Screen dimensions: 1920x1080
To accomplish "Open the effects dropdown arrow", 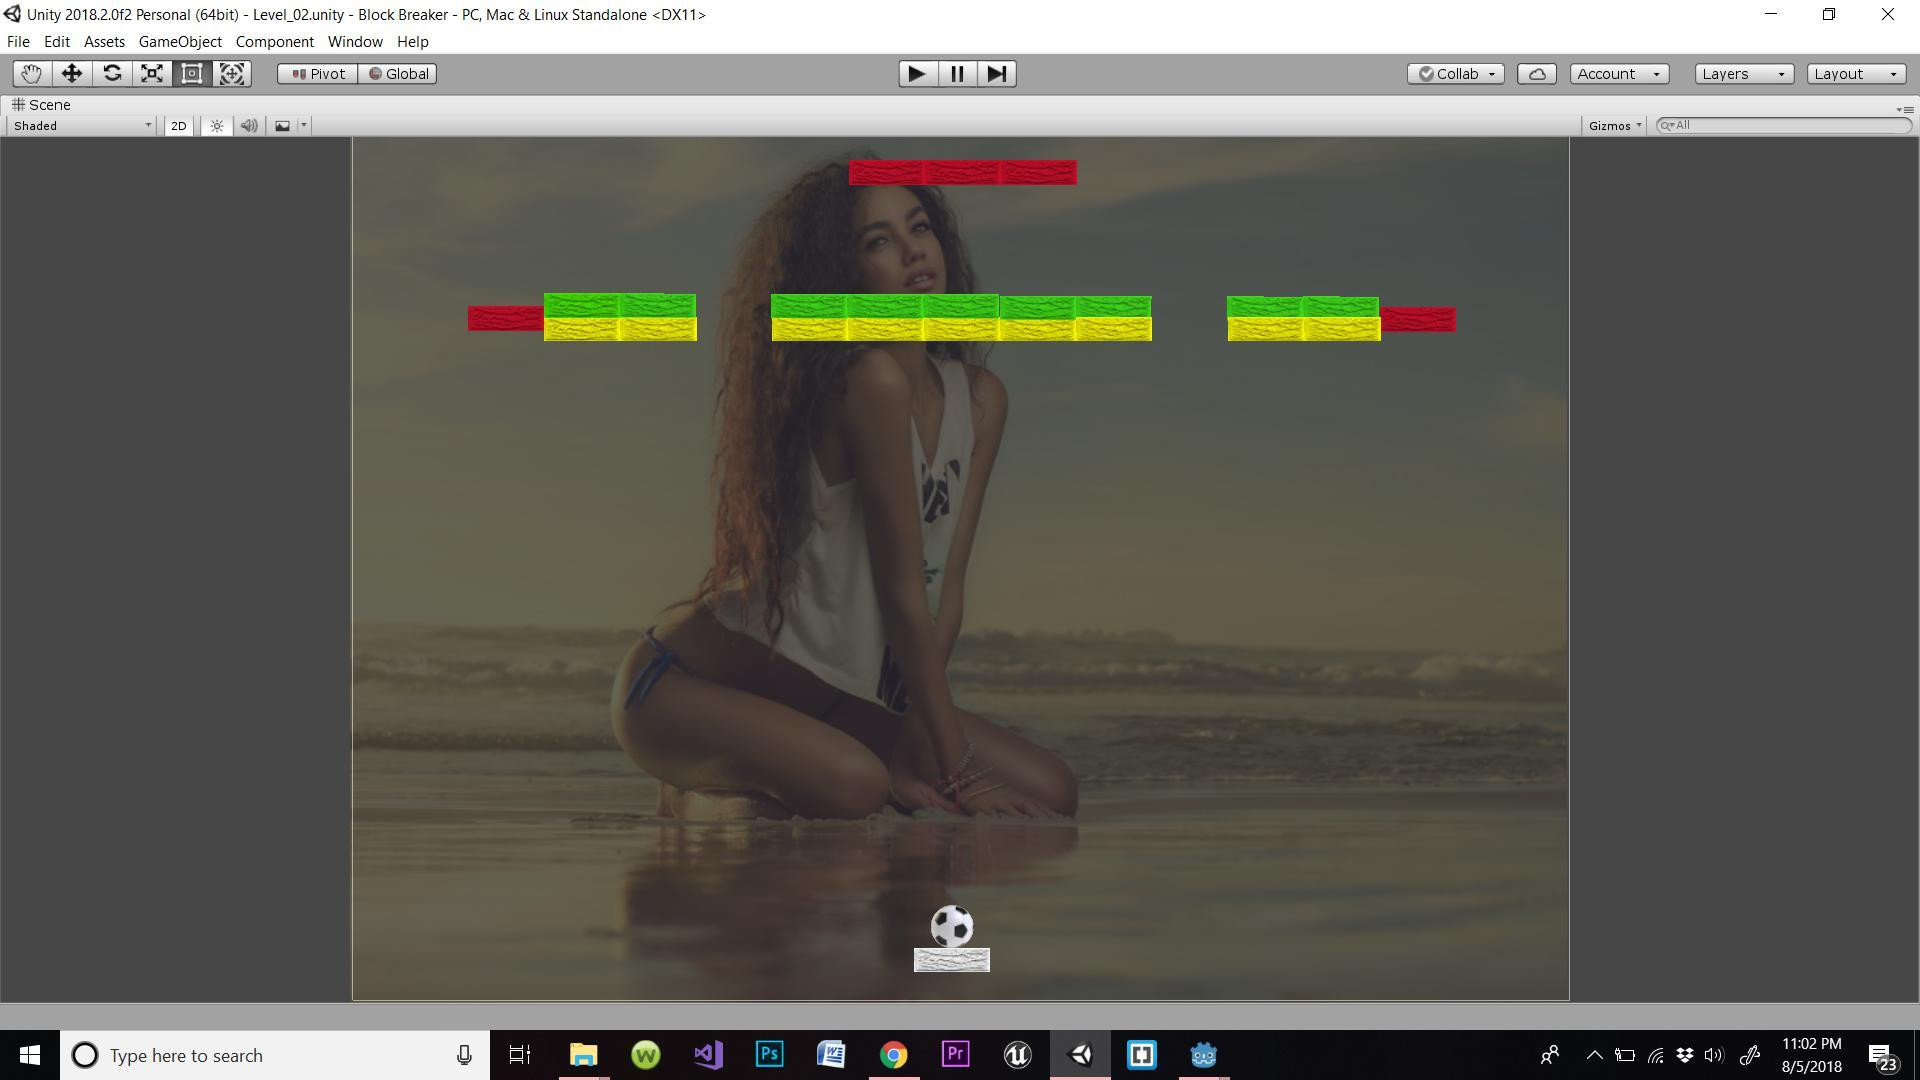I will pos(304,126).
